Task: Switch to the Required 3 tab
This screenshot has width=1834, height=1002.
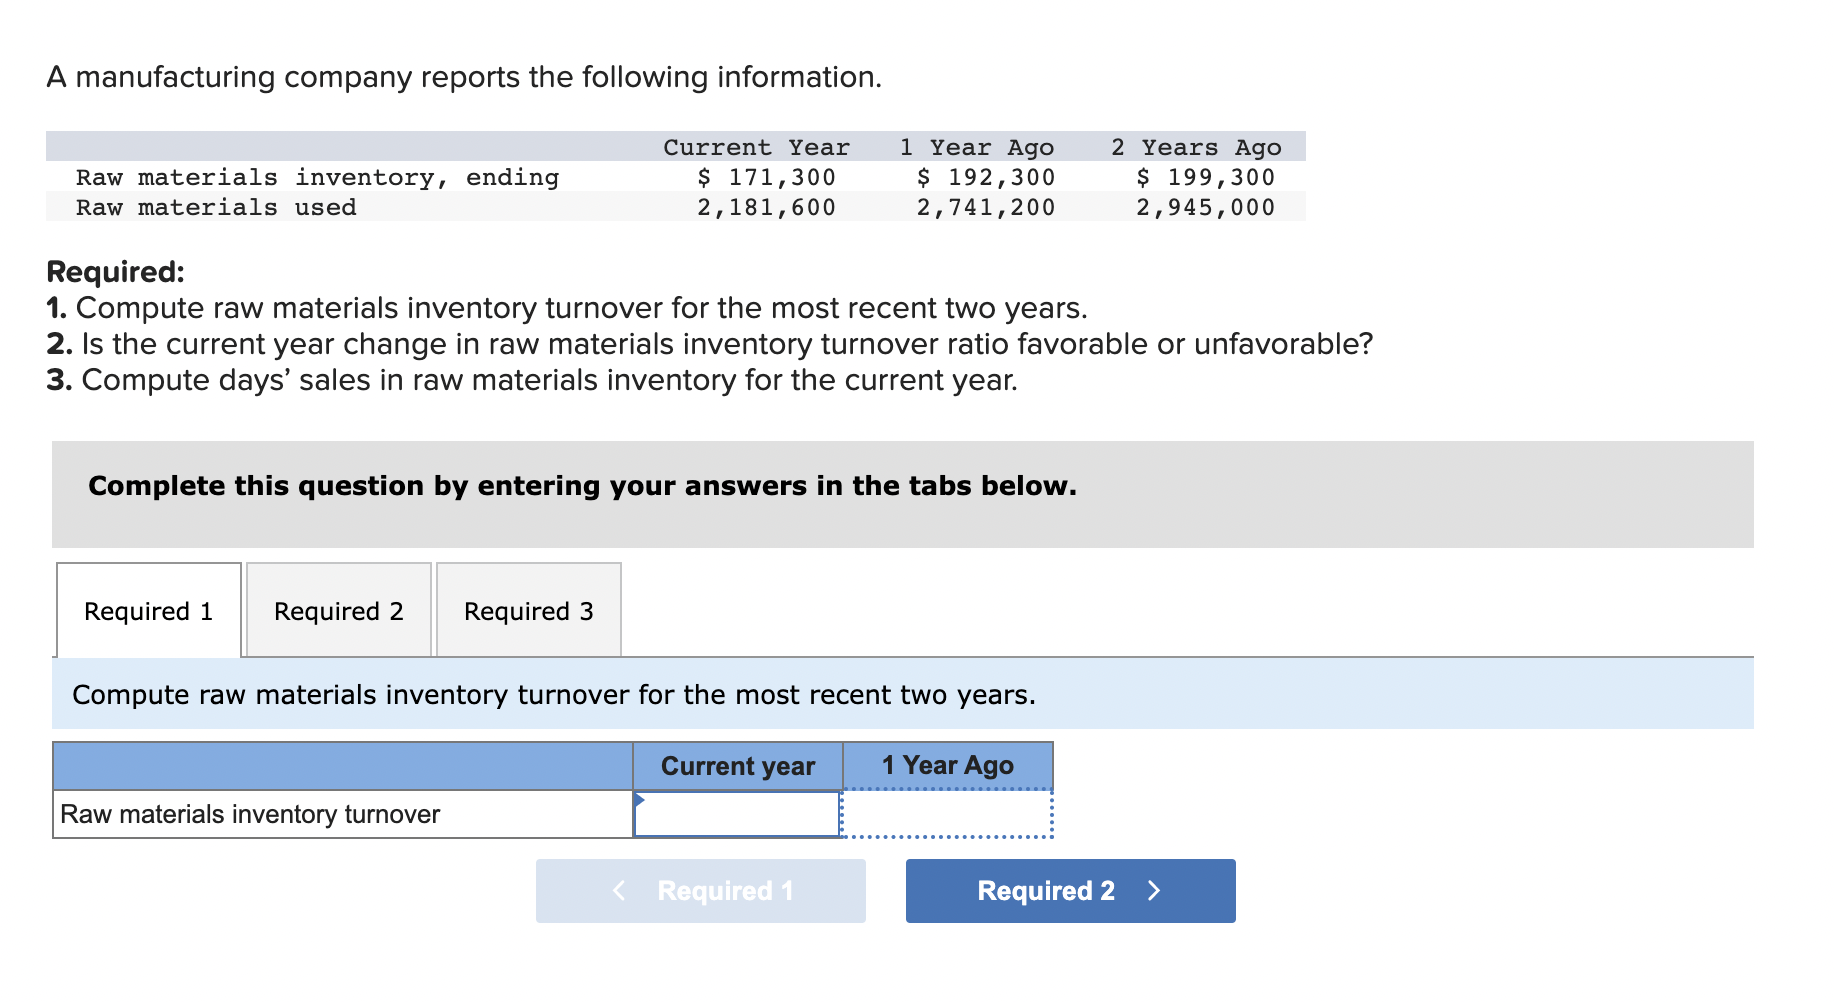Action: 529,610
